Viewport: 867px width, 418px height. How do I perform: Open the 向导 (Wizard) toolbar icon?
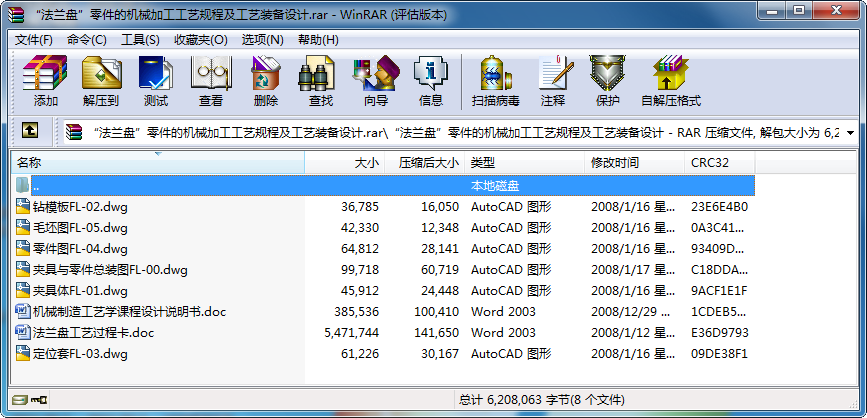pyautogui.click(x=376, y=73)
